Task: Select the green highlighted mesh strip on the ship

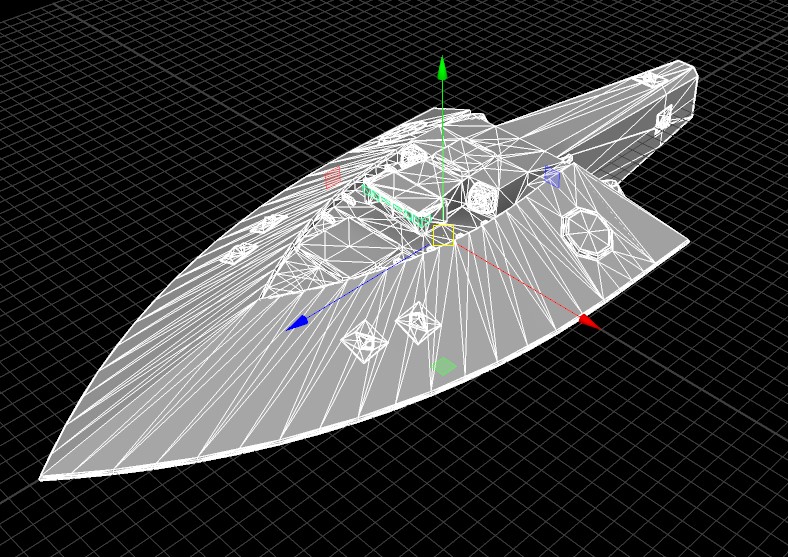Action: coord(396,207)
